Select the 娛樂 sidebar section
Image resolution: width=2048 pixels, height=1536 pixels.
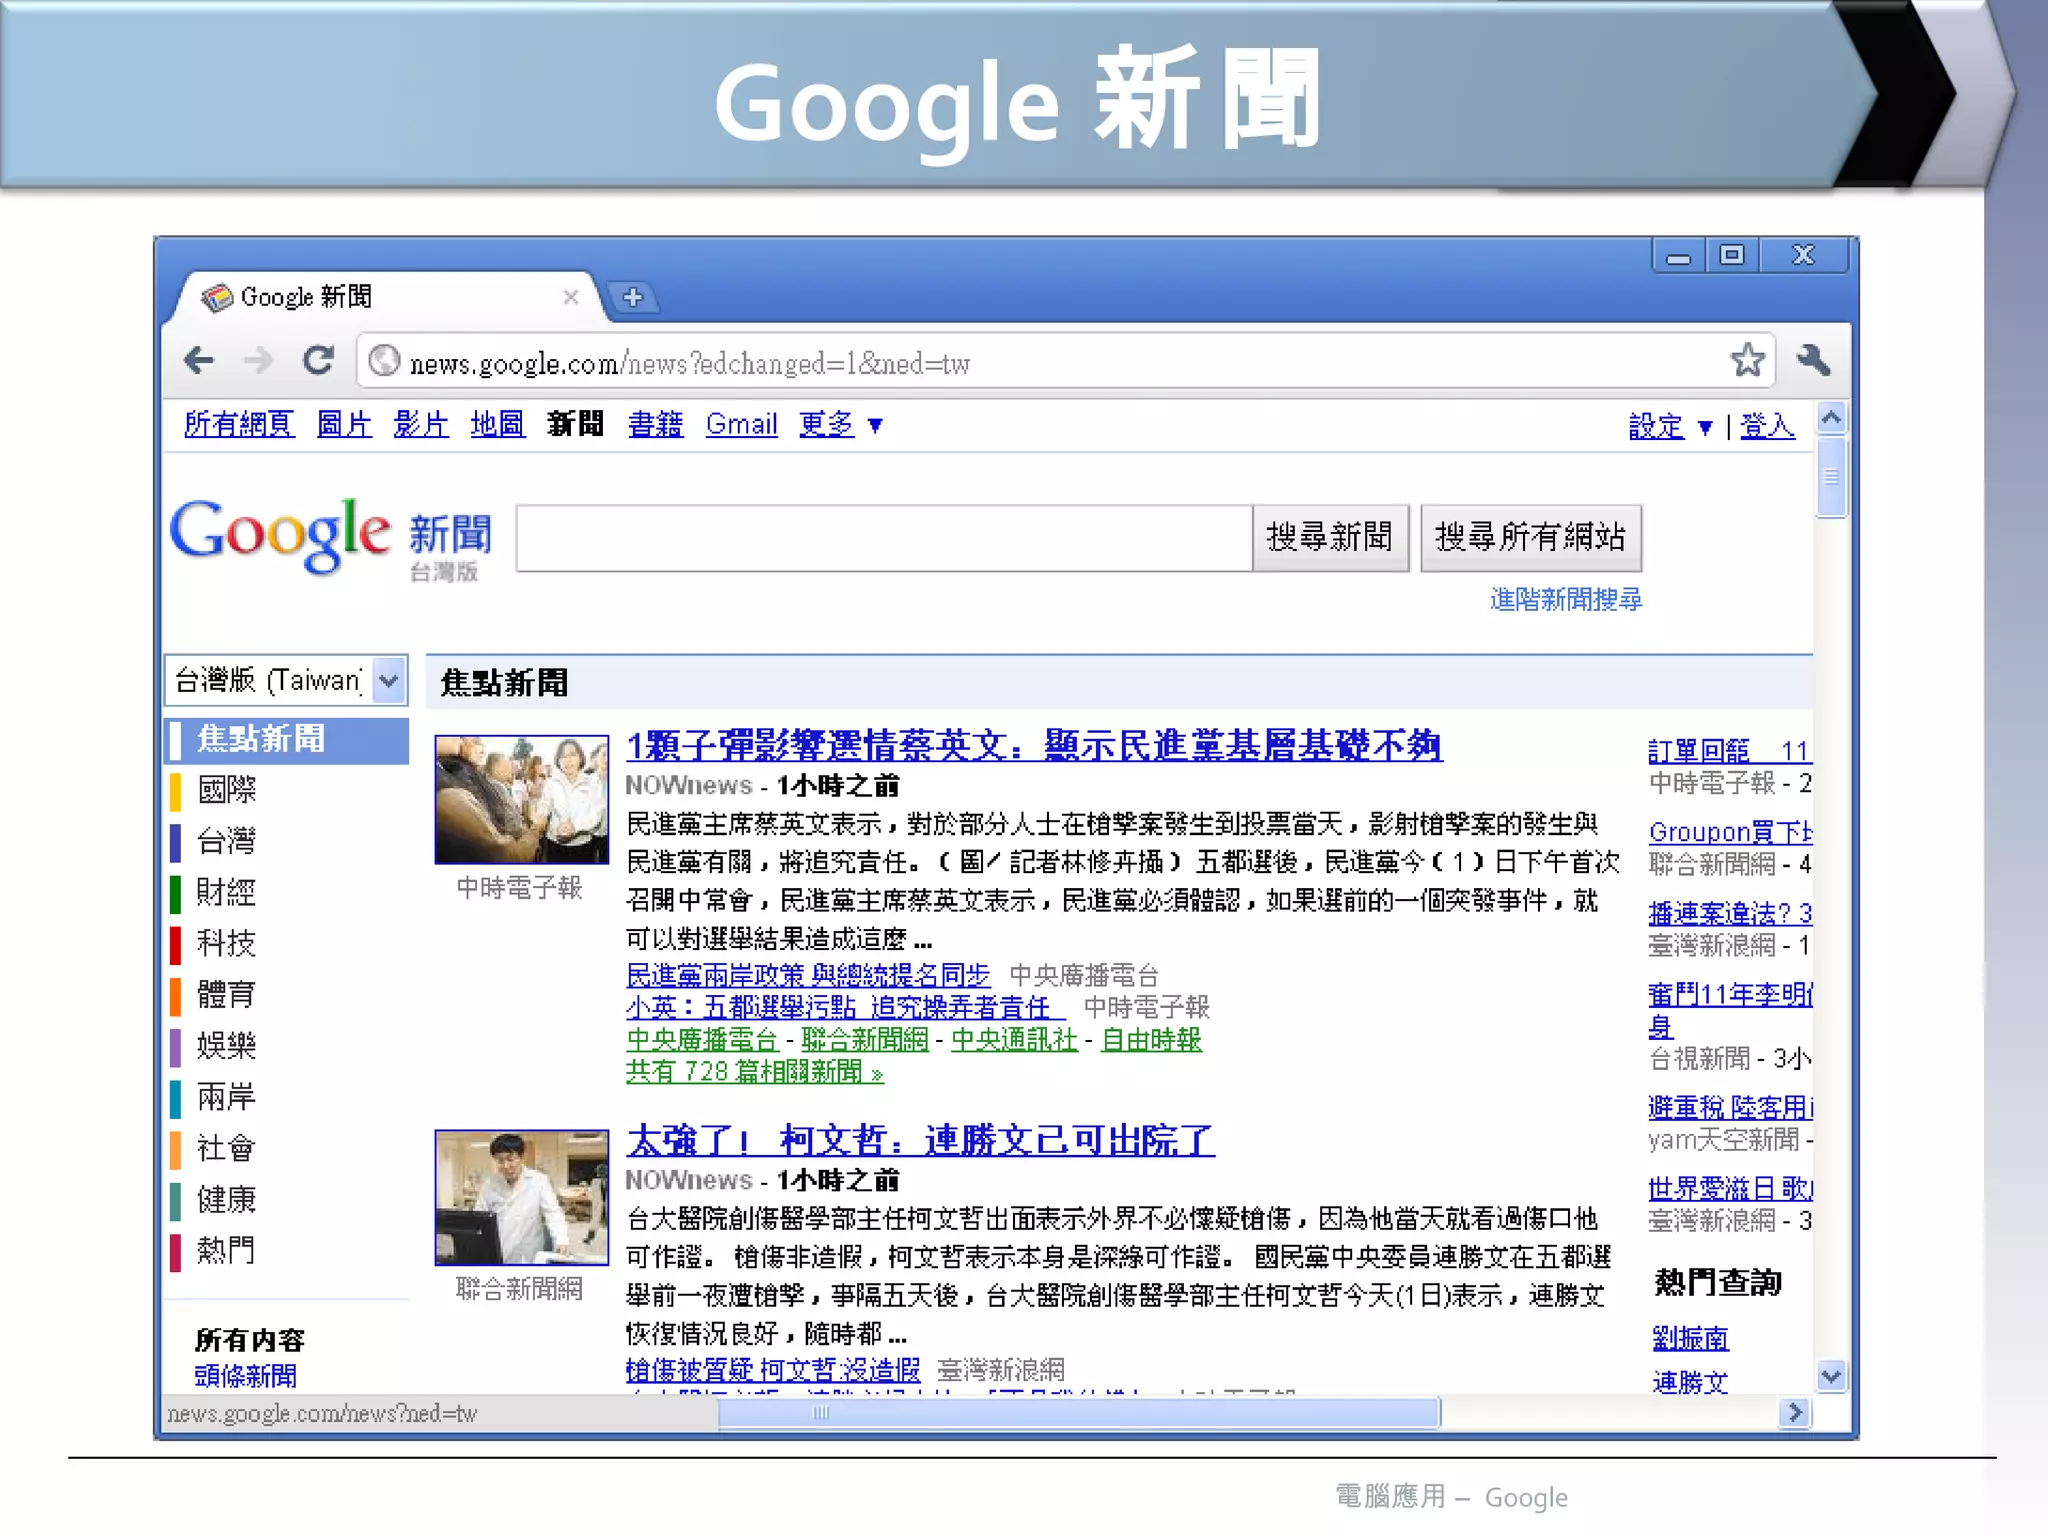[x=226, y=1046]
